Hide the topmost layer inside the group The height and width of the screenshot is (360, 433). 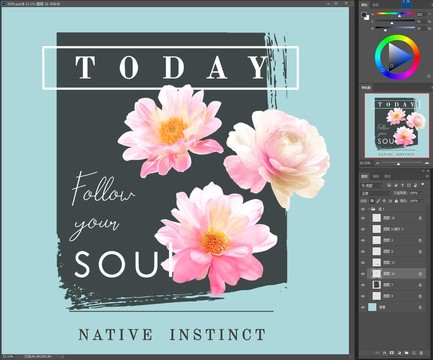click(x=363, y=218)
